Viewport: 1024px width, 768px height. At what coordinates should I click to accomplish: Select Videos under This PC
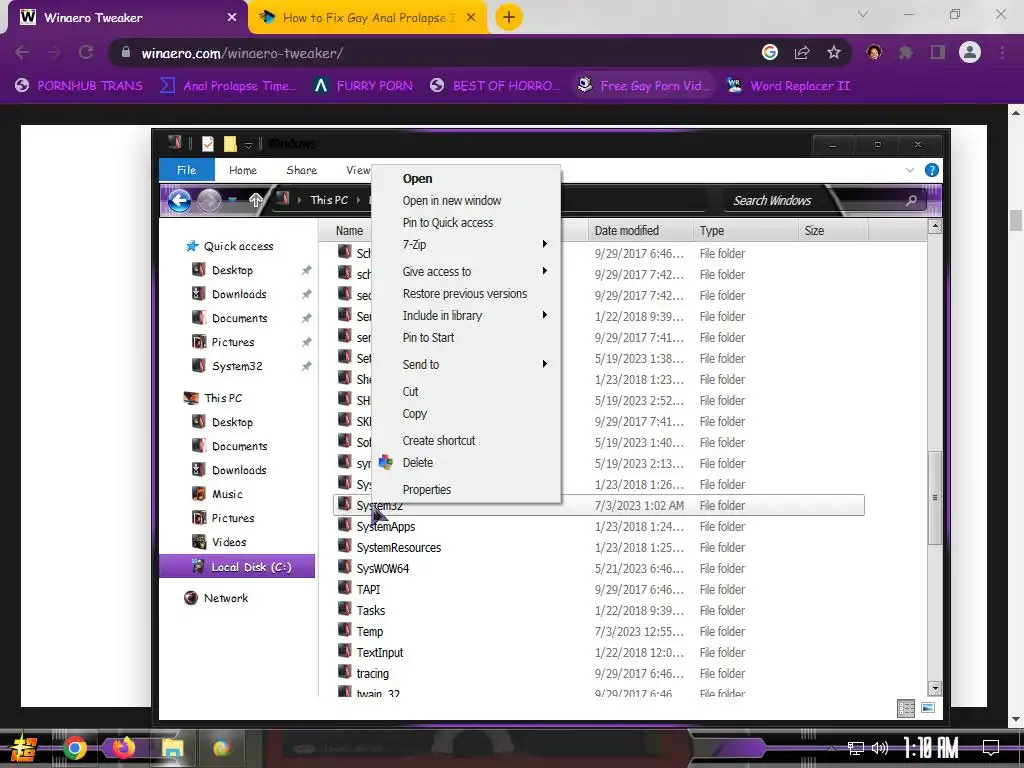pyautogui.click(x=229, y=542)
